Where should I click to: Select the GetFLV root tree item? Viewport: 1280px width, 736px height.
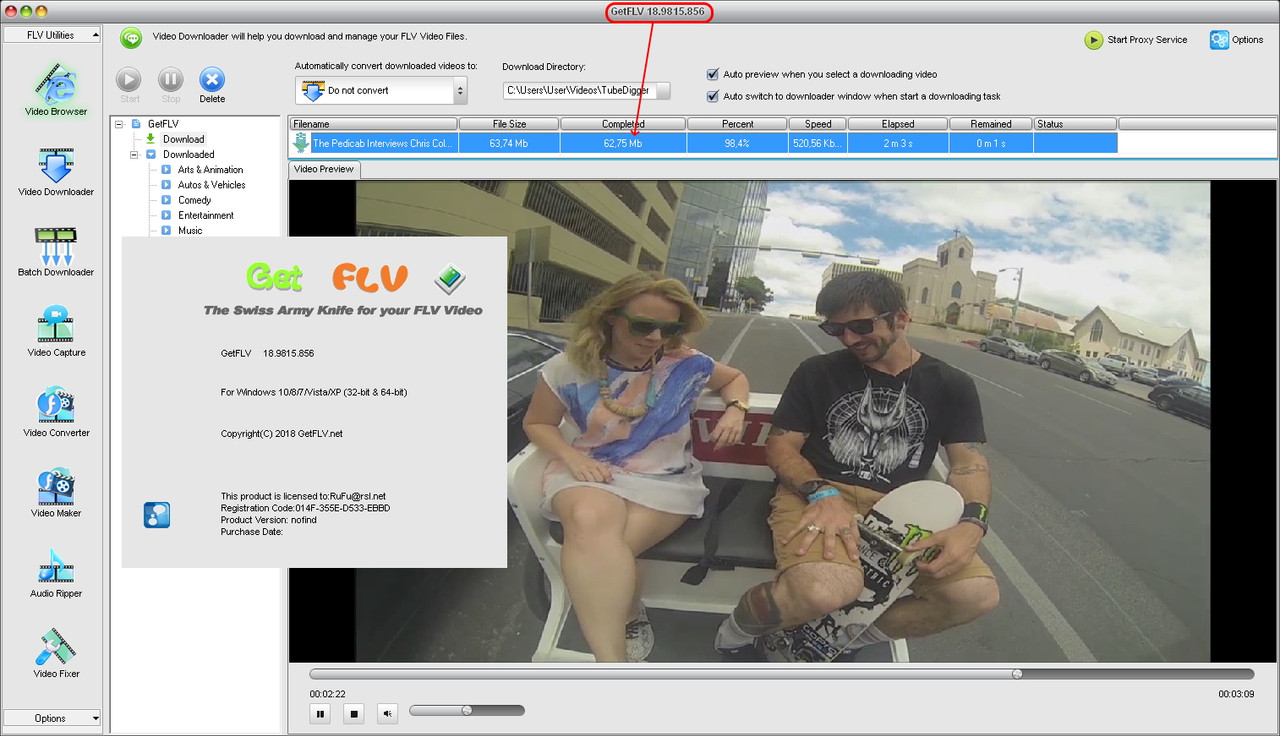pos(163,124)
